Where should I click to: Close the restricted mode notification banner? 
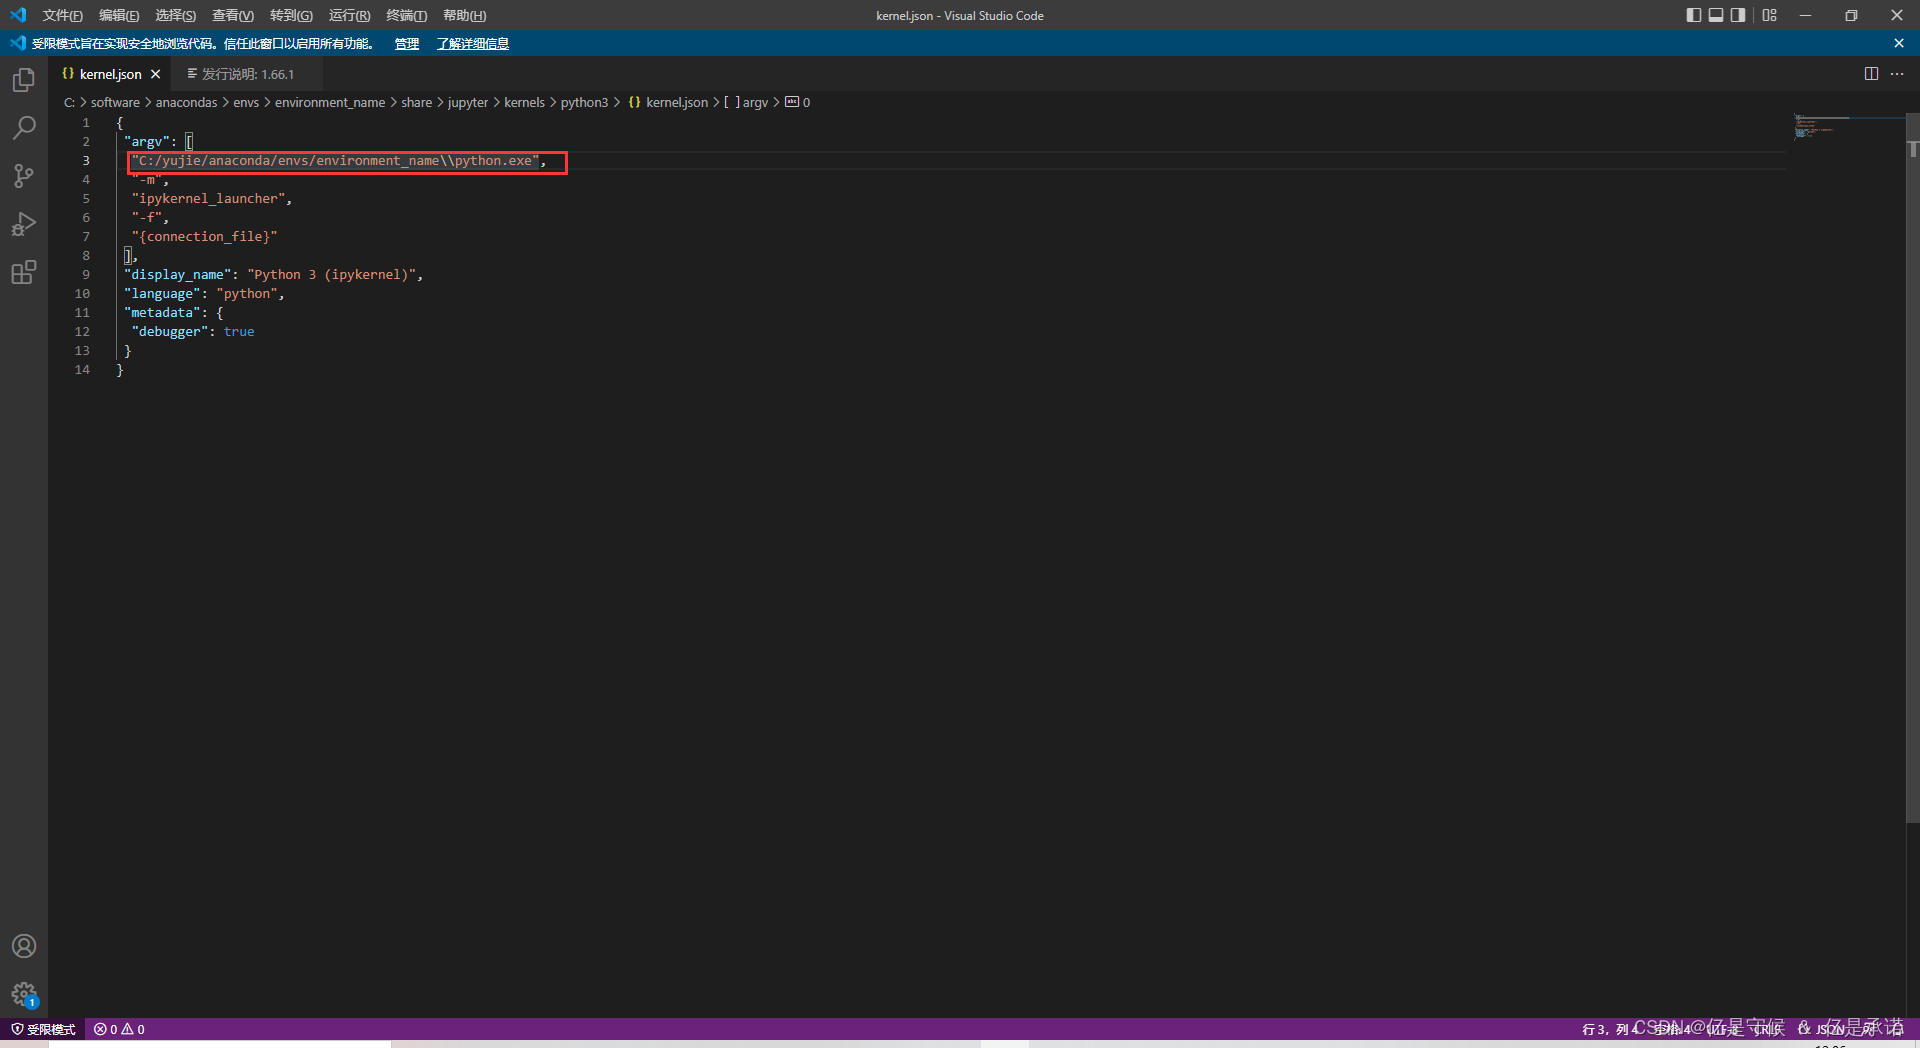click(1899, 43)
